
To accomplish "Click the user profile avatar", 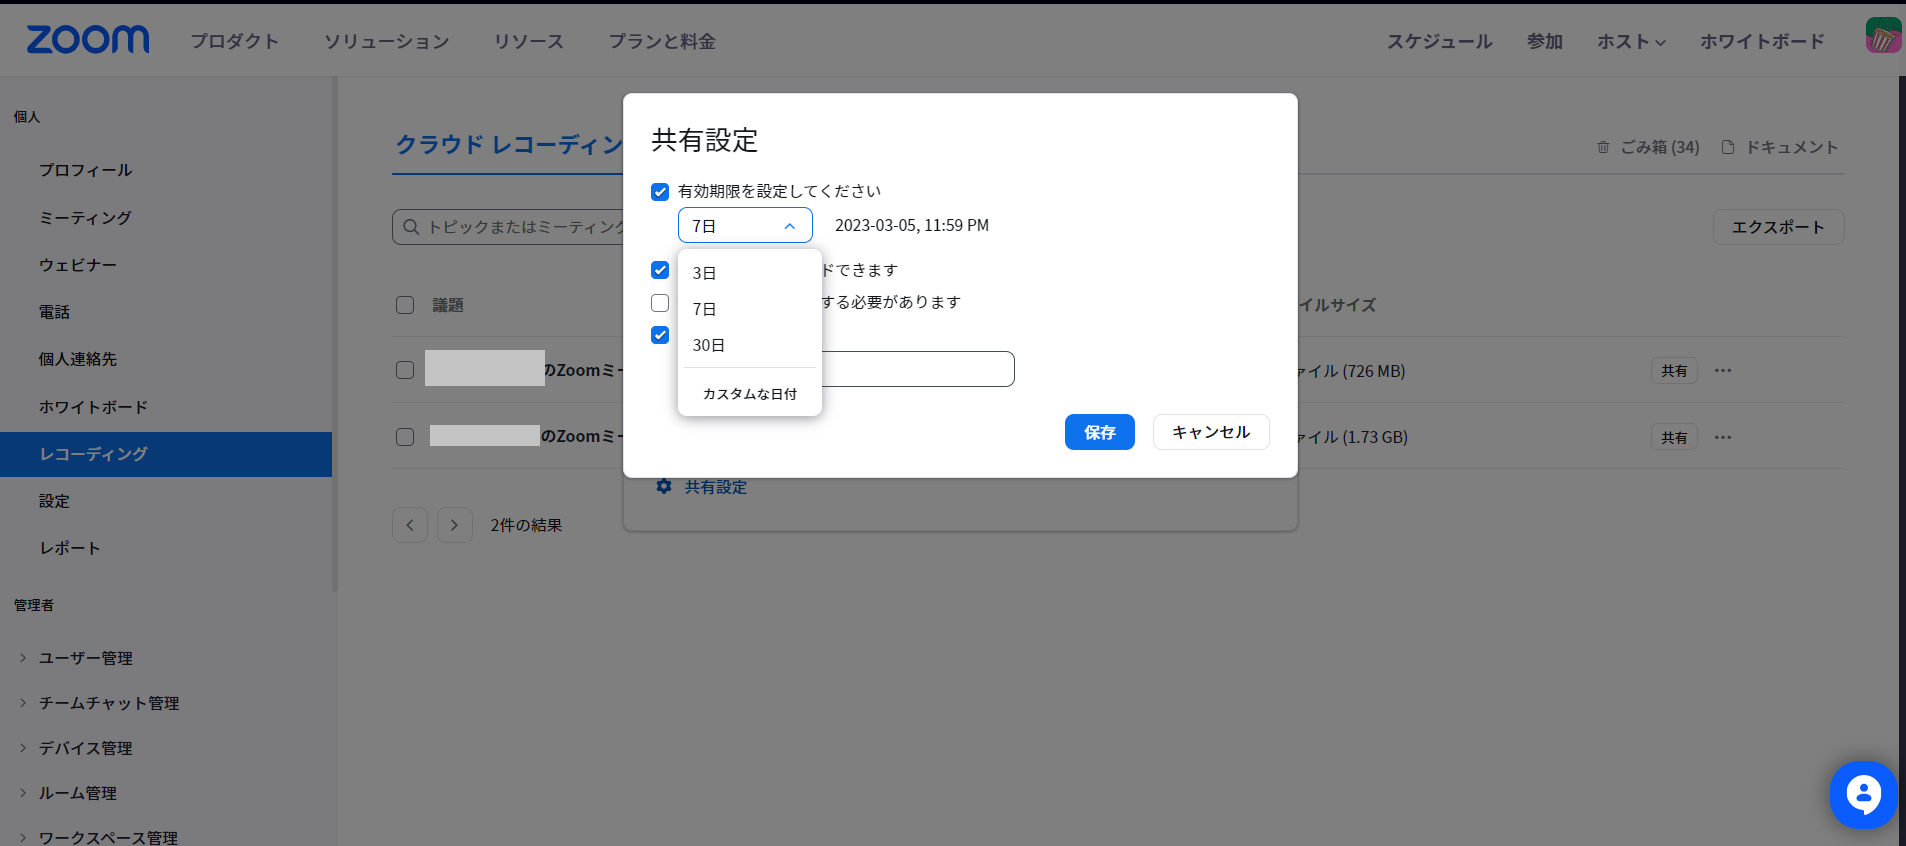I will coord(1883,36).
